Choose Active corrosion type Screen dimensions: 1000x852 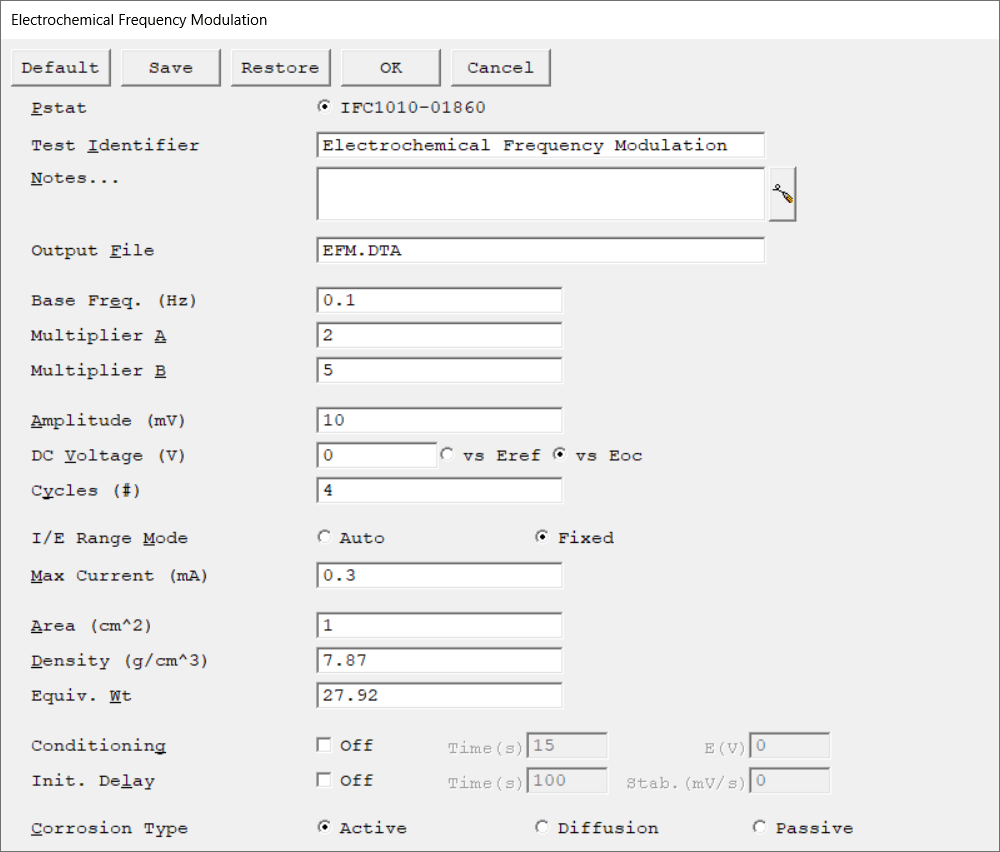(324, 826)
